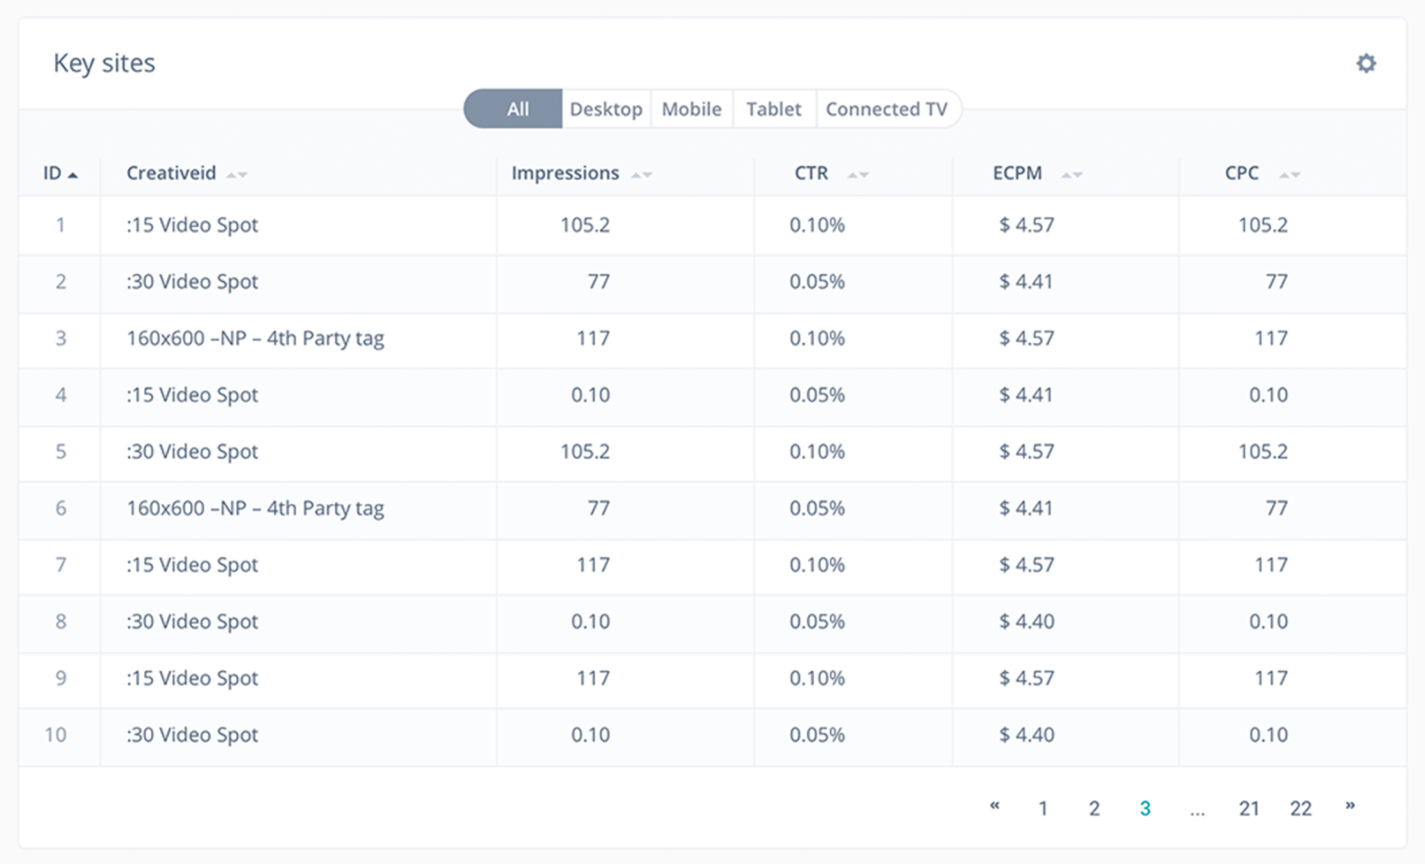The image size is (1425, 864).
Task: Go to previous pages double-arrow
Action: point(994,806)
